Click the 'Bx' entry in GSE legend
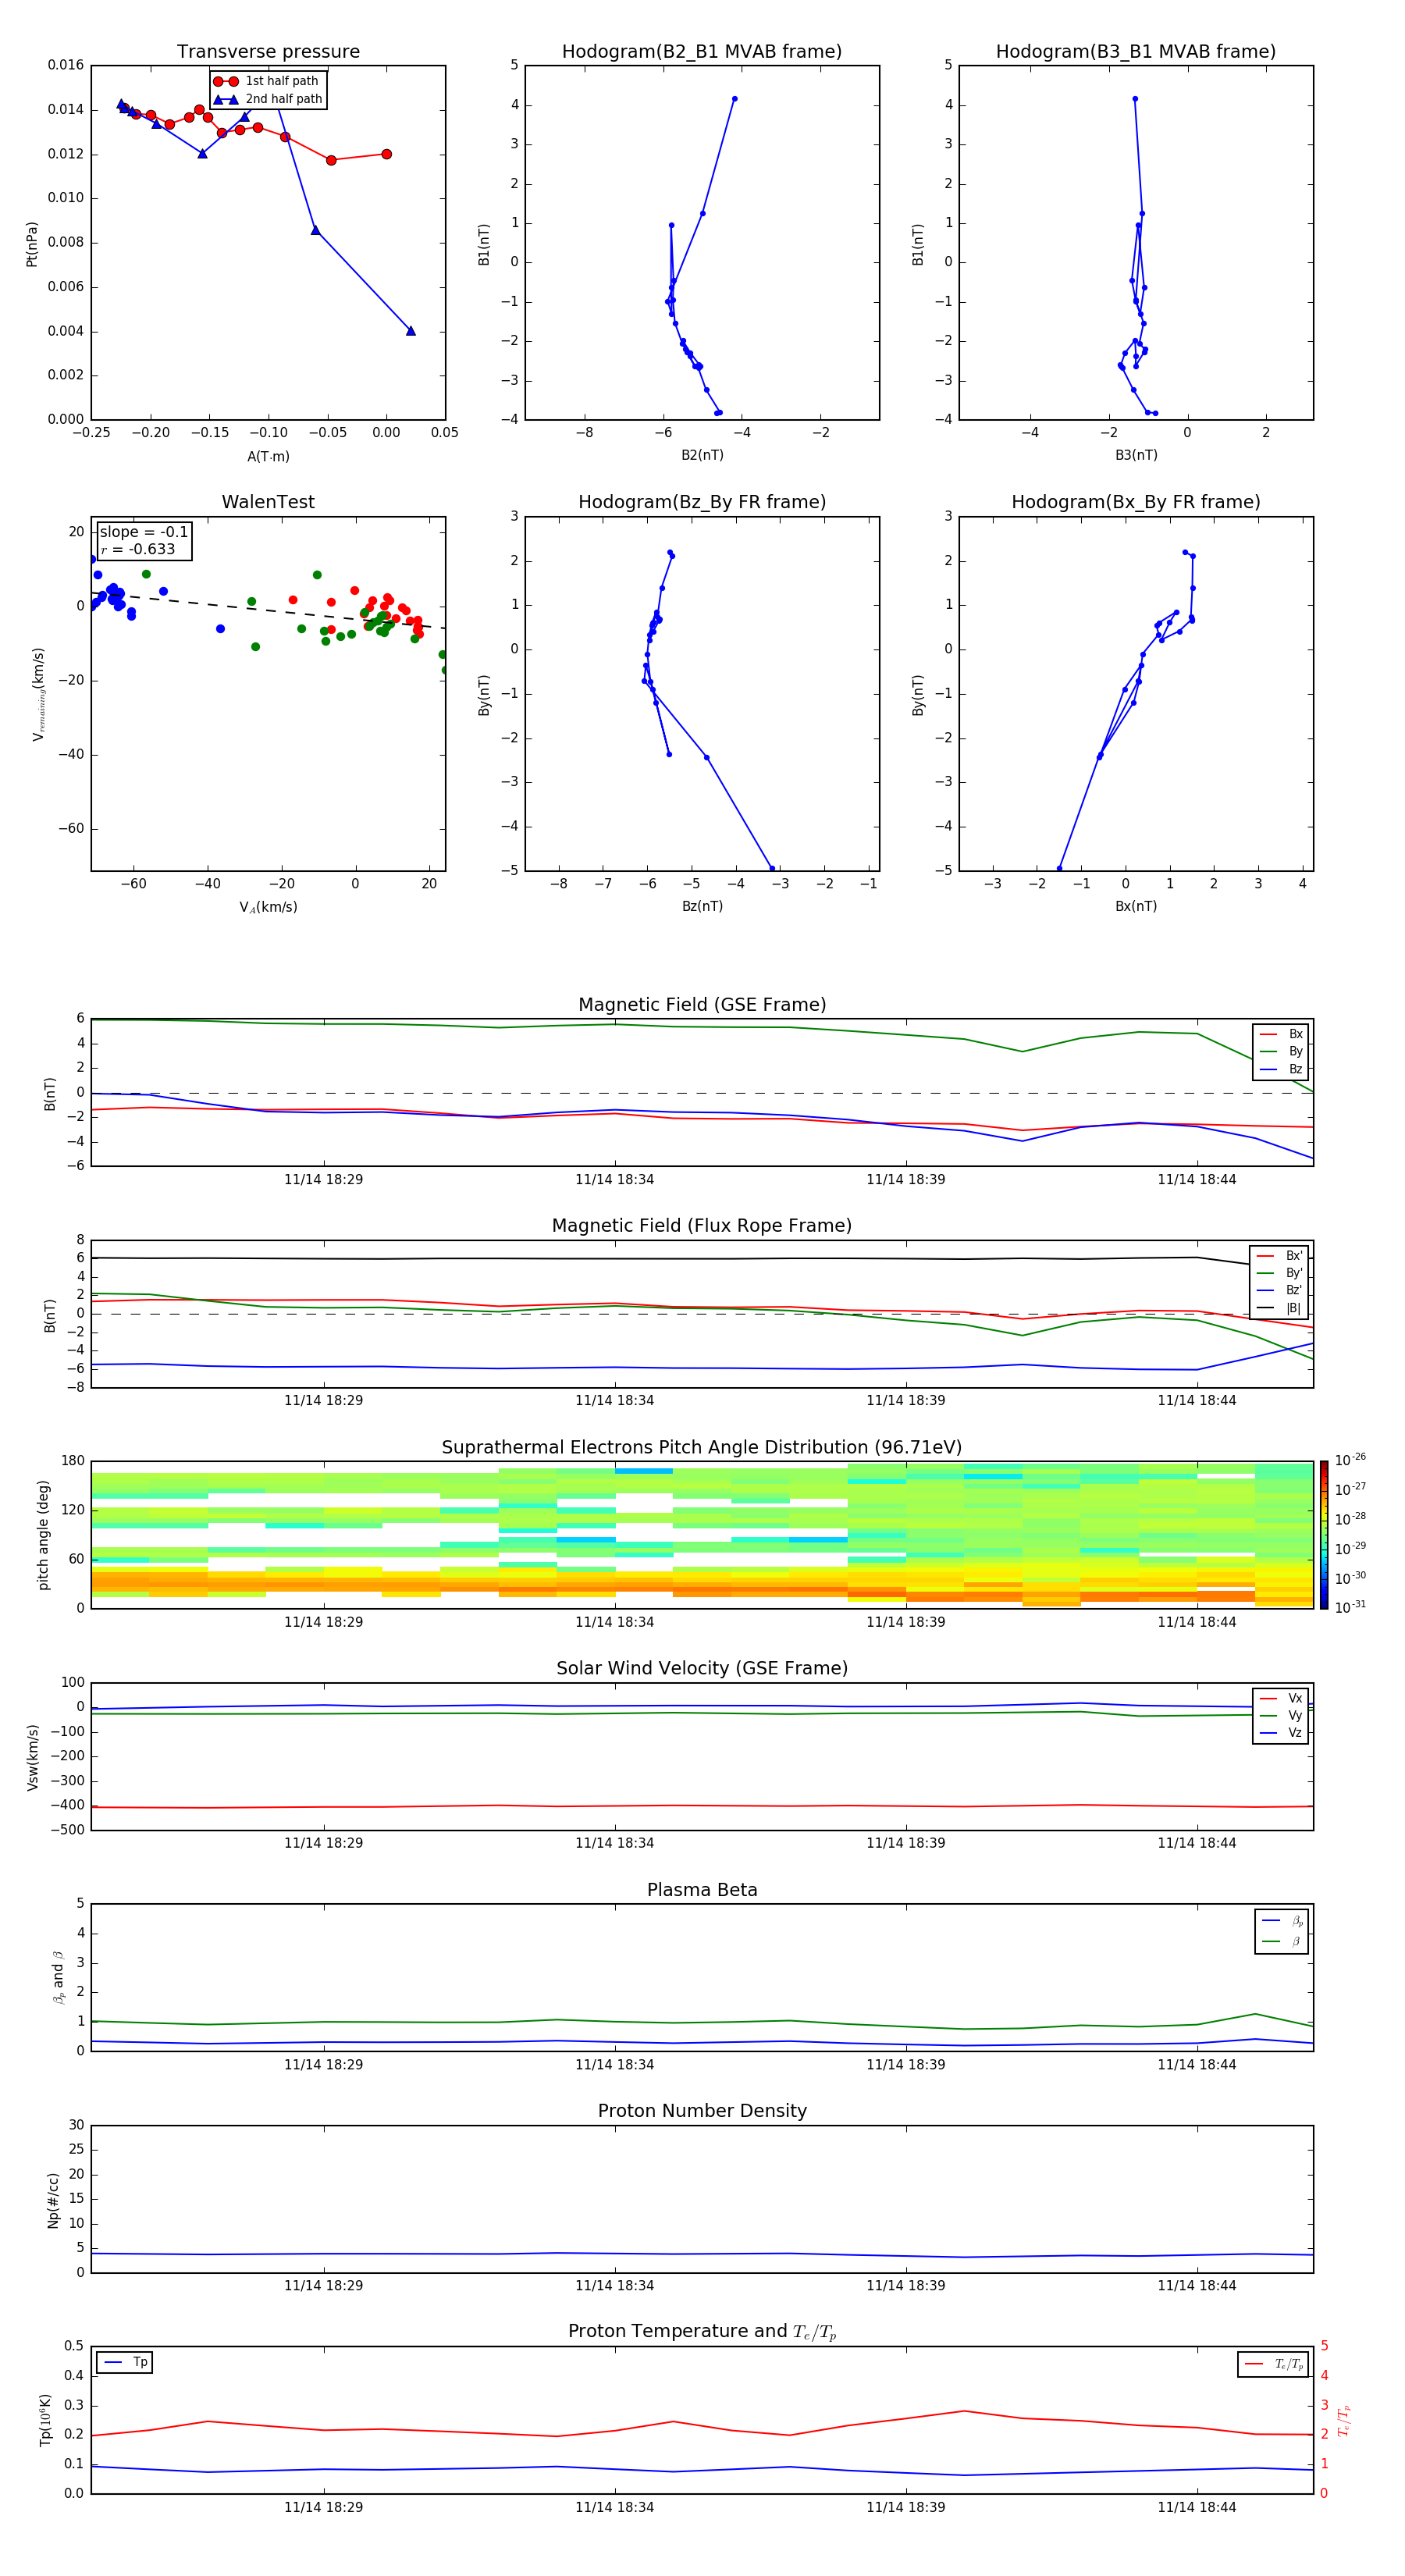 1282,1034
